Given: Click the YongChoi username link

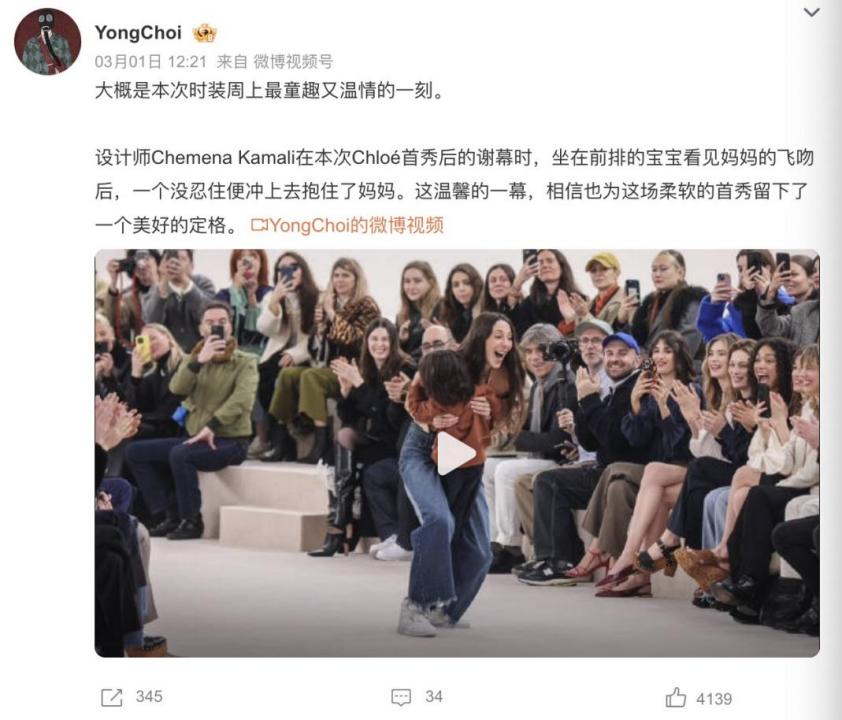Looking at the screenshot, I should [138, 33].
